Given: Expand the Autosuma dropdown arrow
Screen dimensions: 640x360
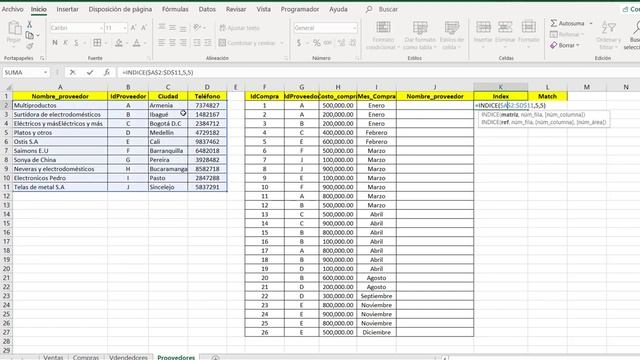Looking at the screenshot, I should pyautogui.click(x=591, y=23).
